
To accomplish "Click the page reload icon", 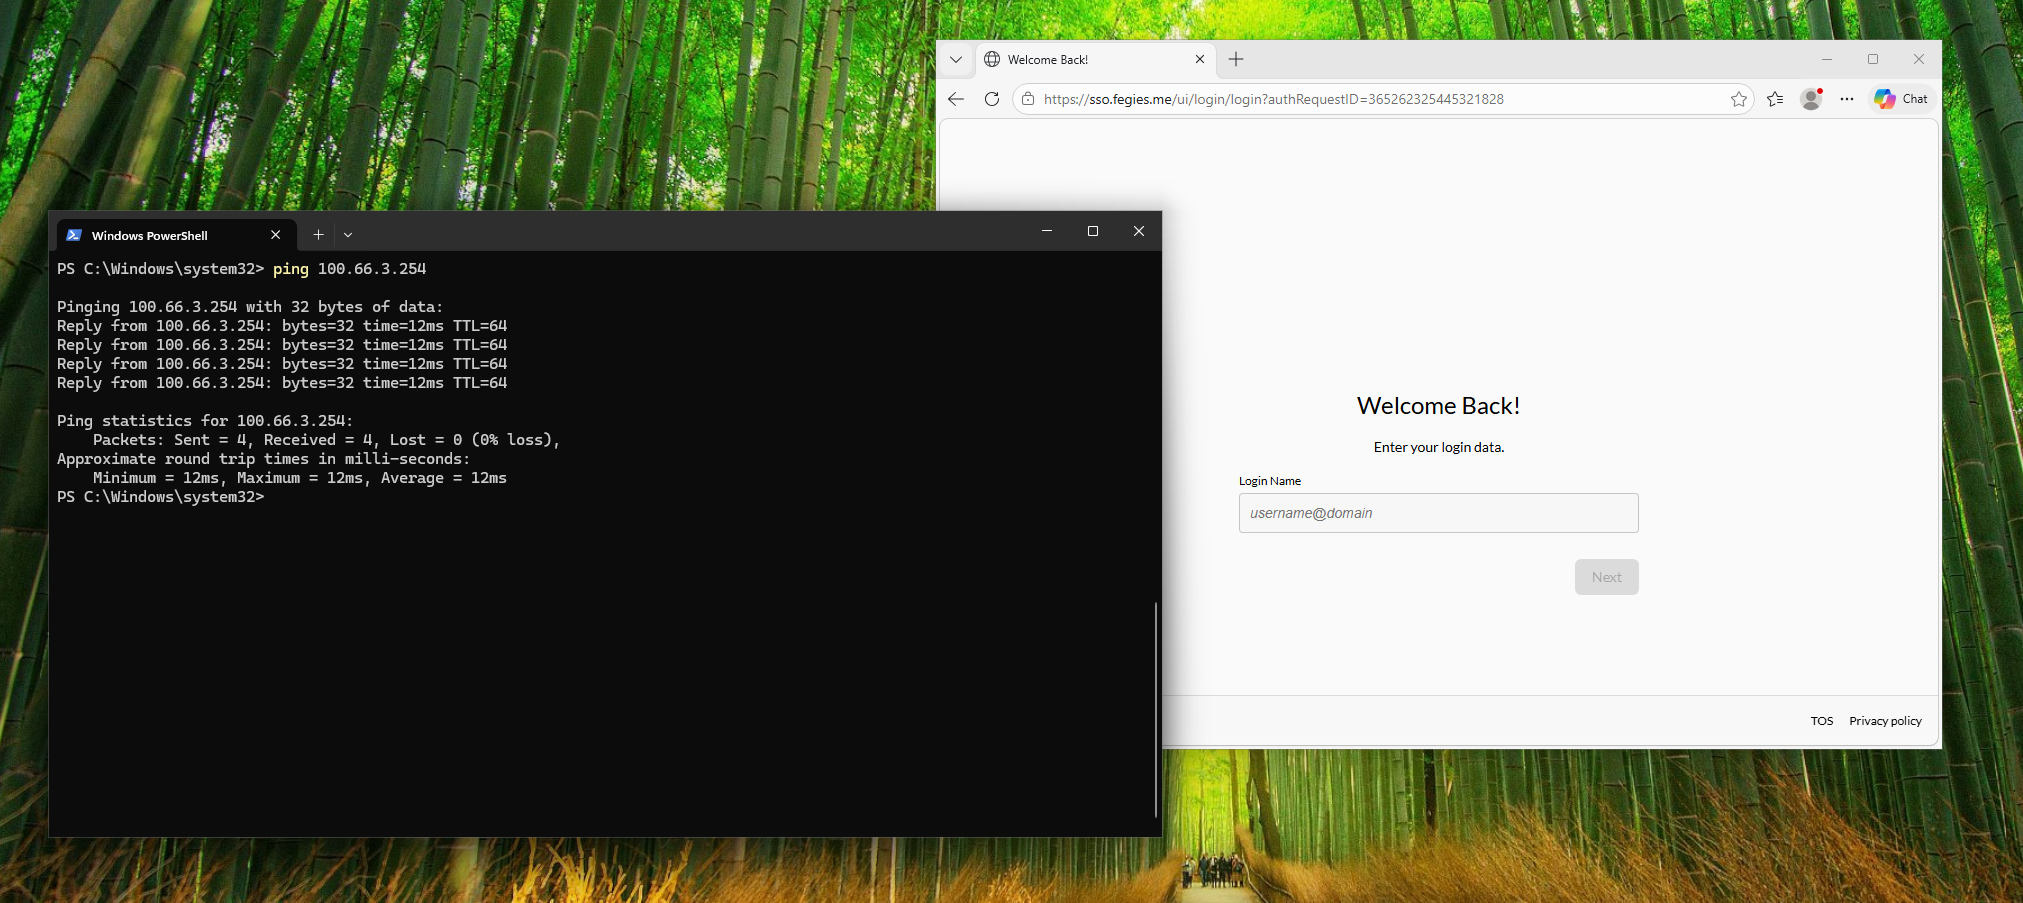I will click(991, 99).
